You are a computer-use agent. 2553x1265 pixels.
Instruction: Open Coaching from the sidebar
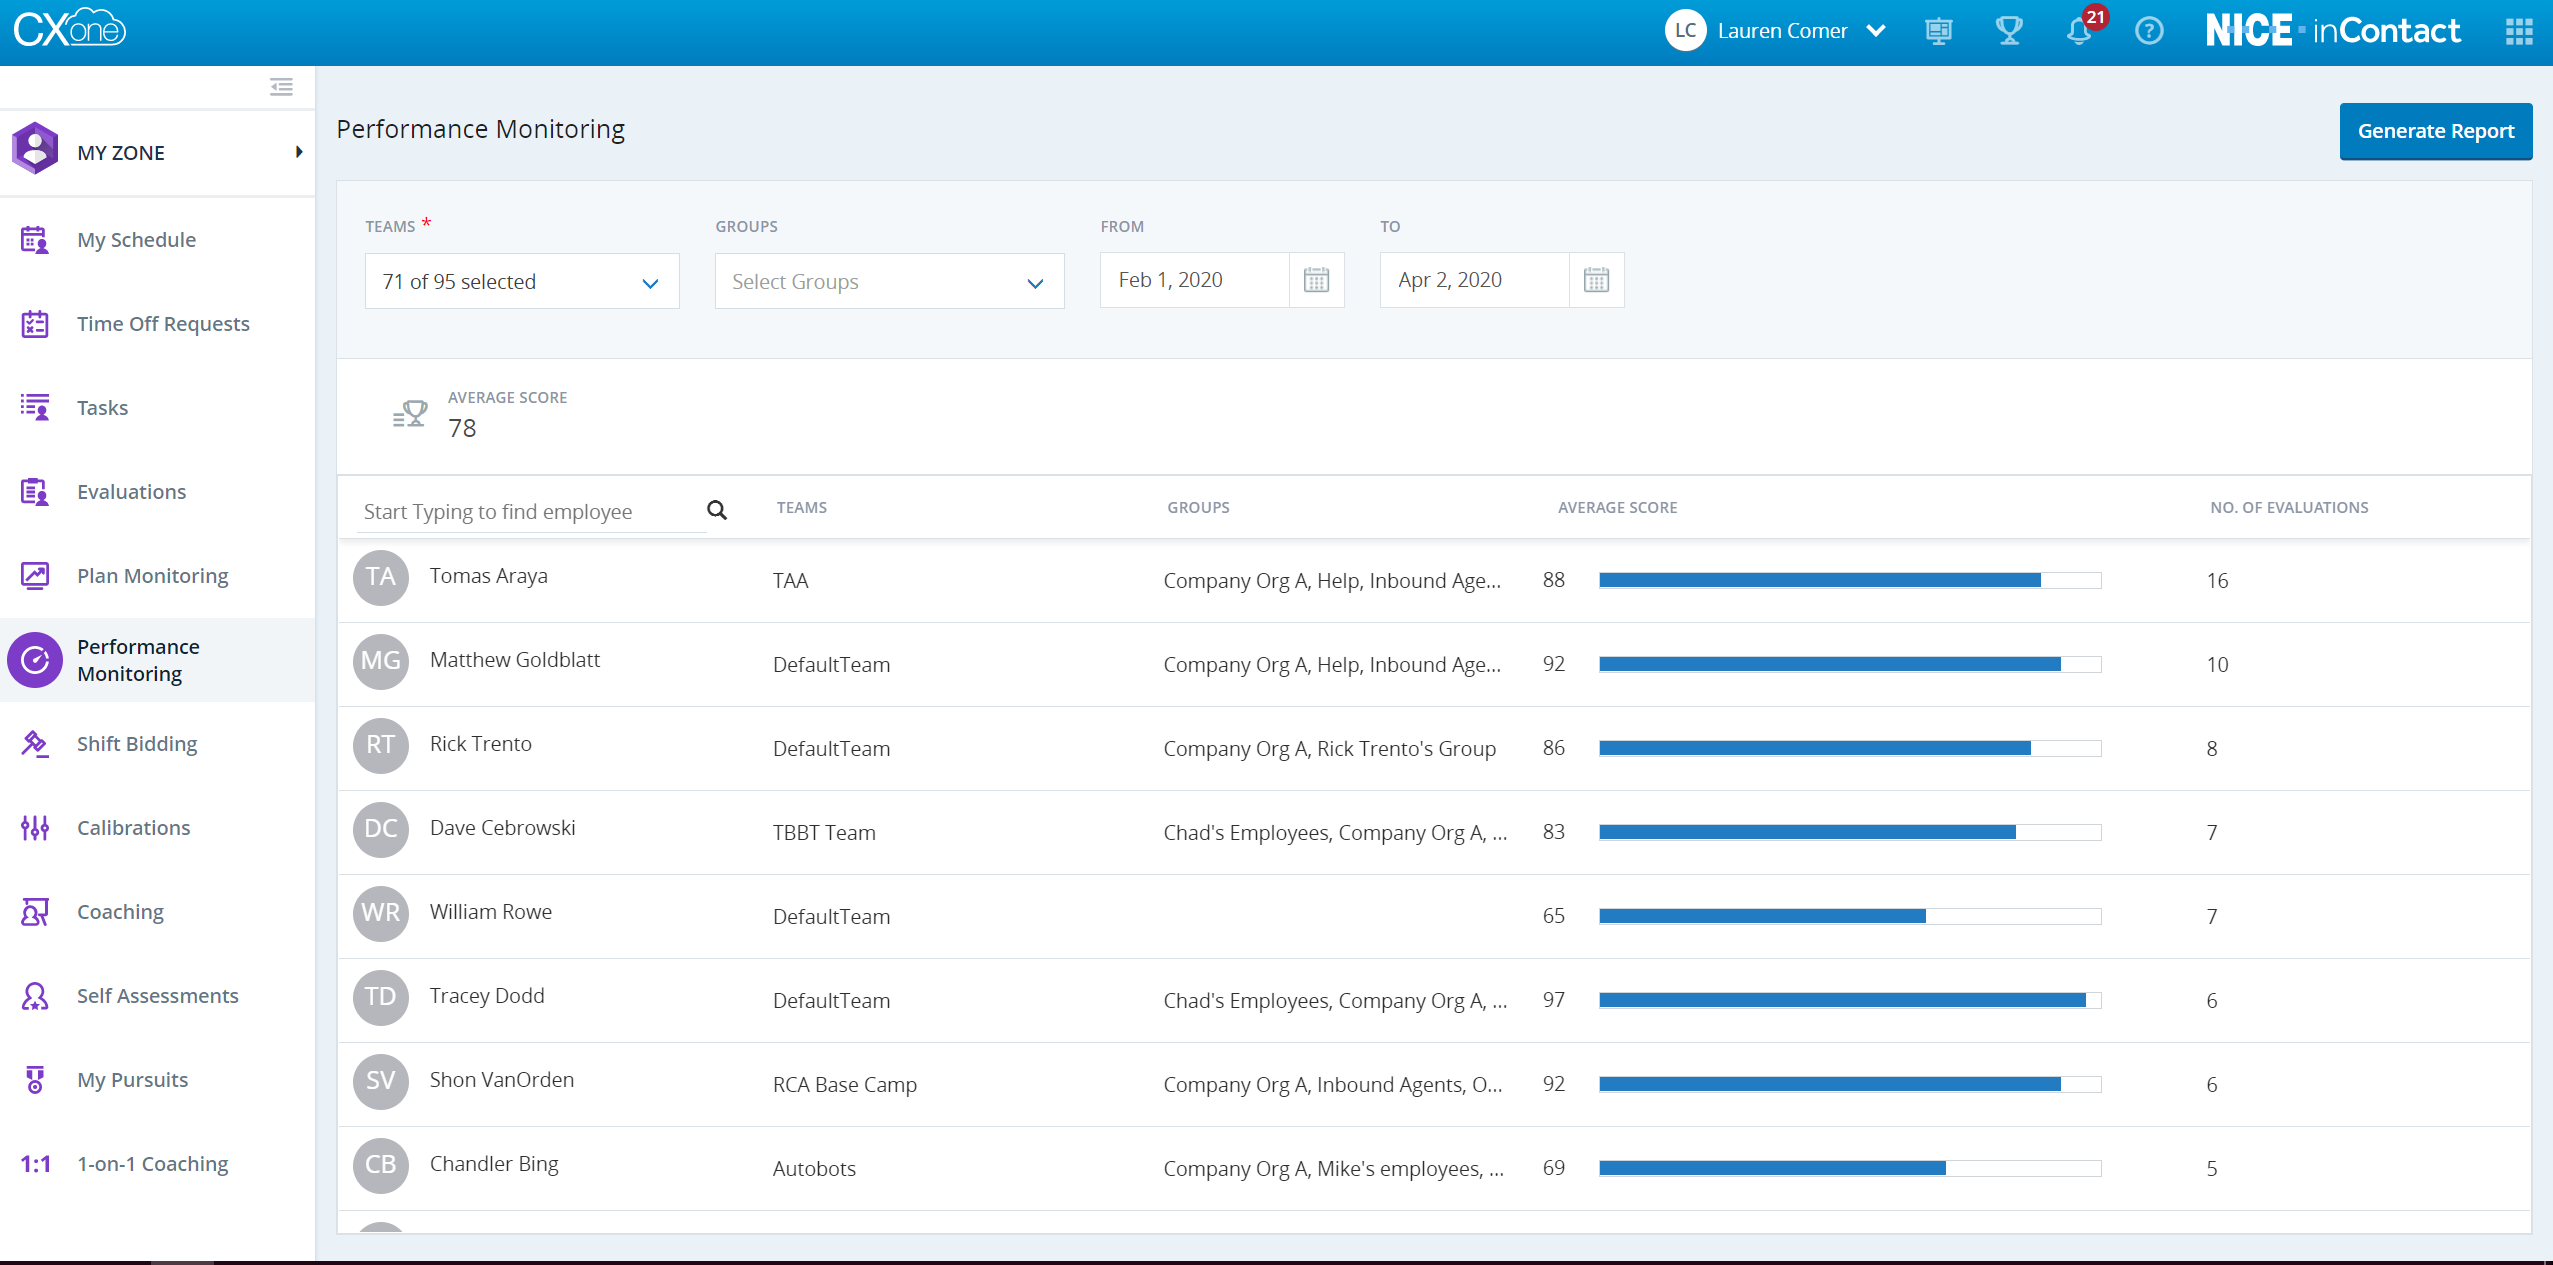pos(120,912)
